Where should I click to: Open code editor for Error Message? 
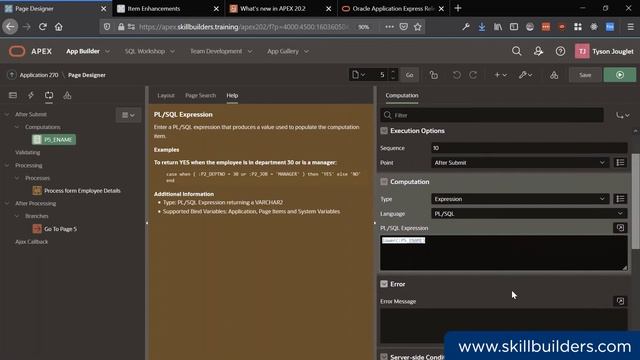point(620,301)
